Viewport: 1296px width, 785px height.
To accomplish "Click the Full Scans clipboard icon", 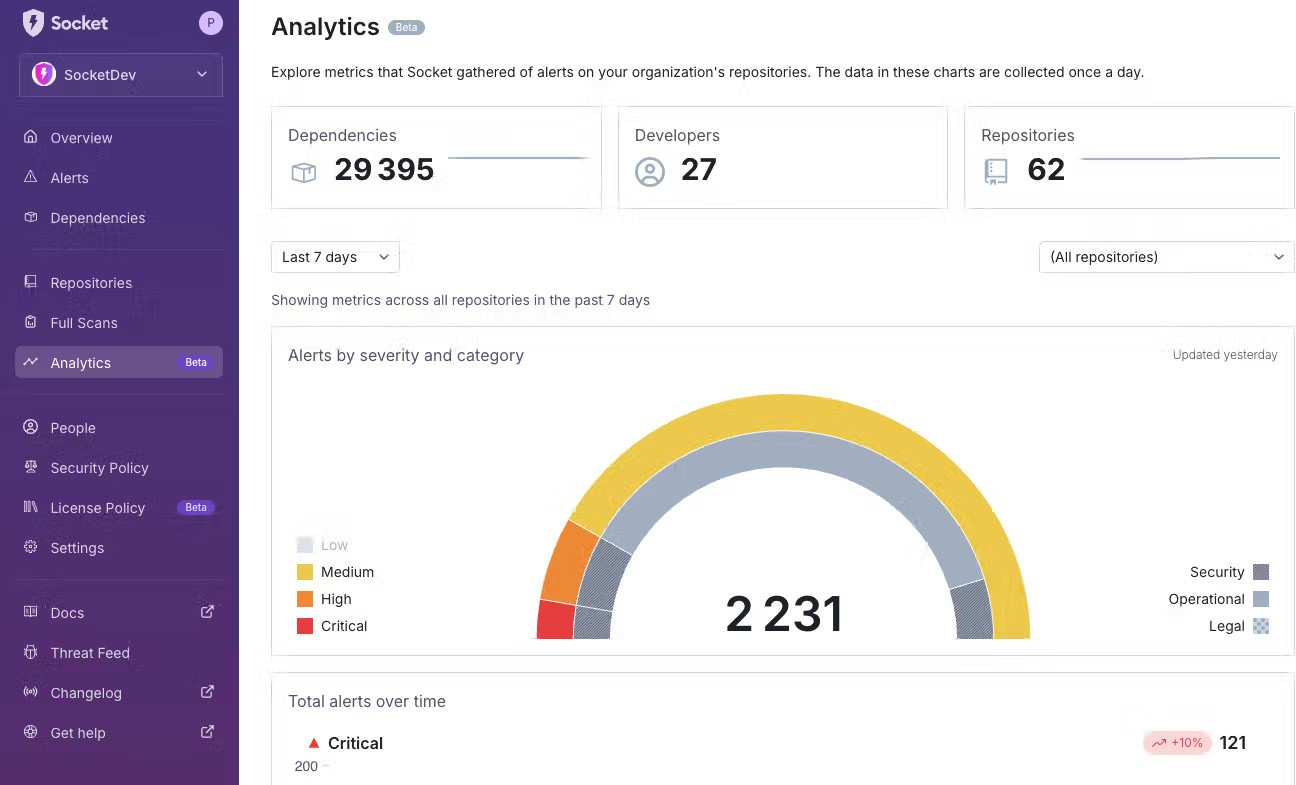I will click(x=31, y=322).
